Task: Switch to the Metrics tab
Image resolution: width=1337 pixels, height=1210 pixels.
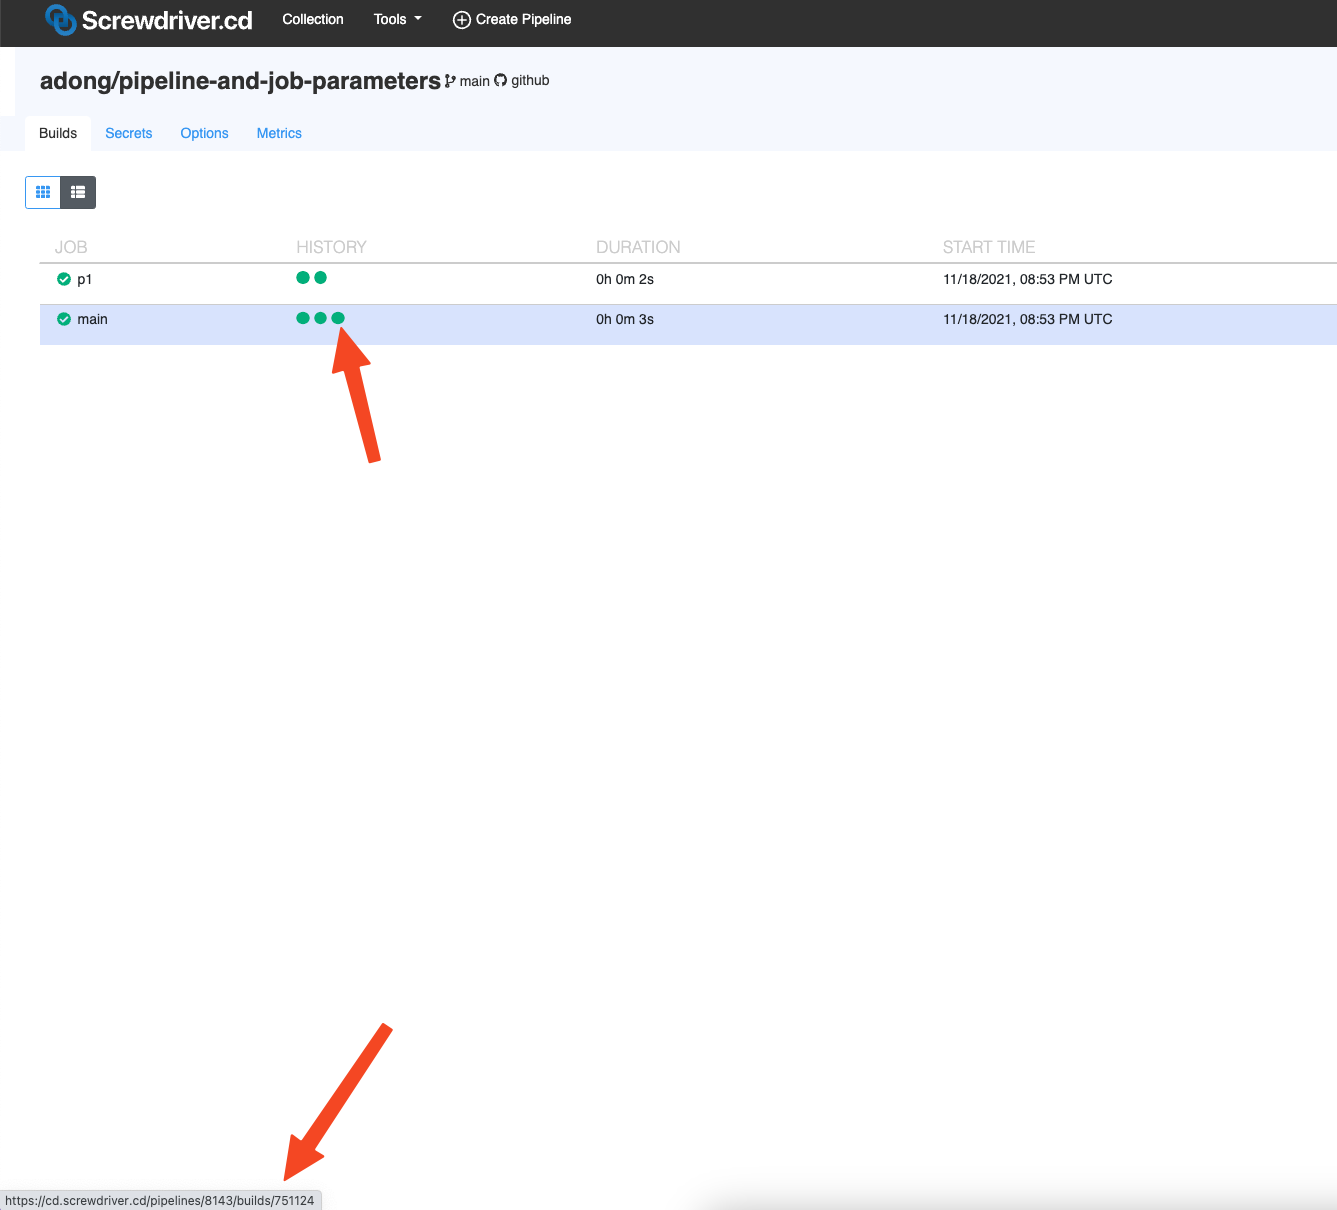Action: 278,133
